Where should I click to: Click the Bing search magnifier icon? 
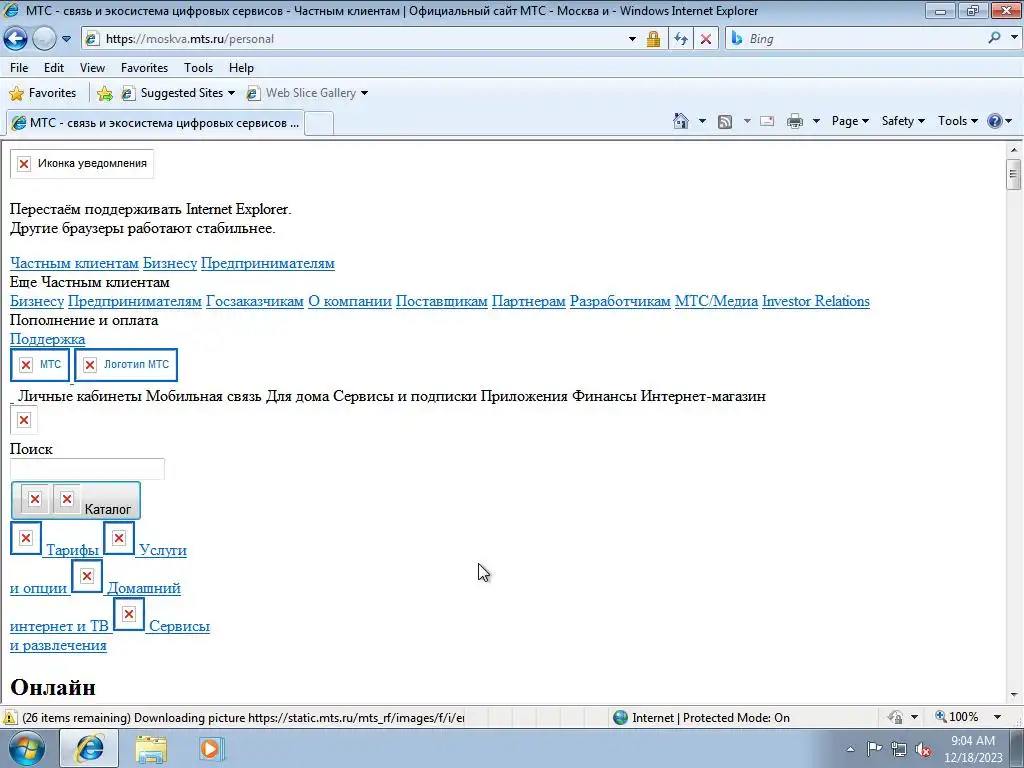(x=995, y=39)
